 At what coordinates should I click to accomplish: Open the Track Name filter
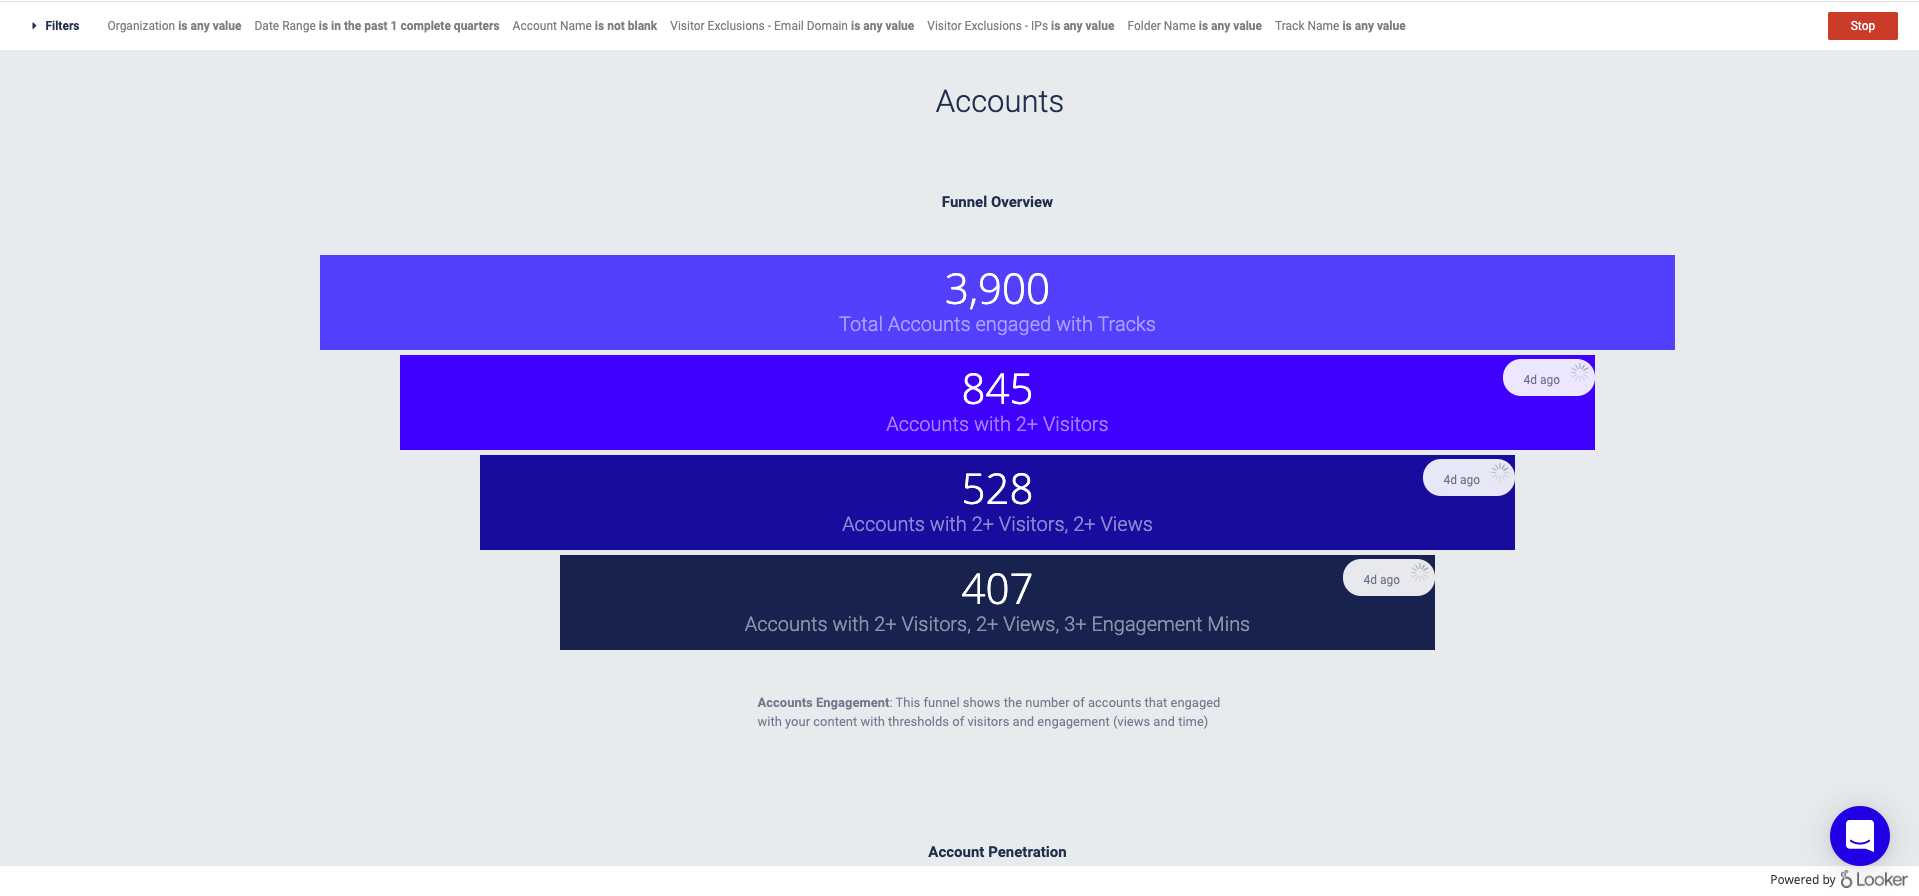pos(1339,26)
